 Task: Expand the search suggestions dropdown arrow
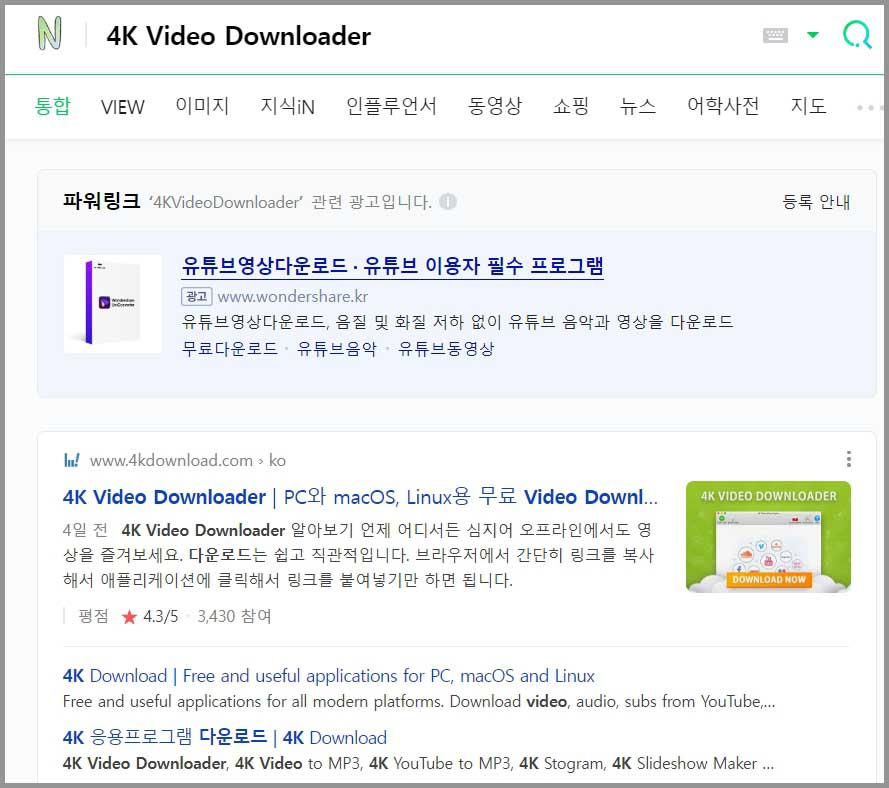(812, 35)
